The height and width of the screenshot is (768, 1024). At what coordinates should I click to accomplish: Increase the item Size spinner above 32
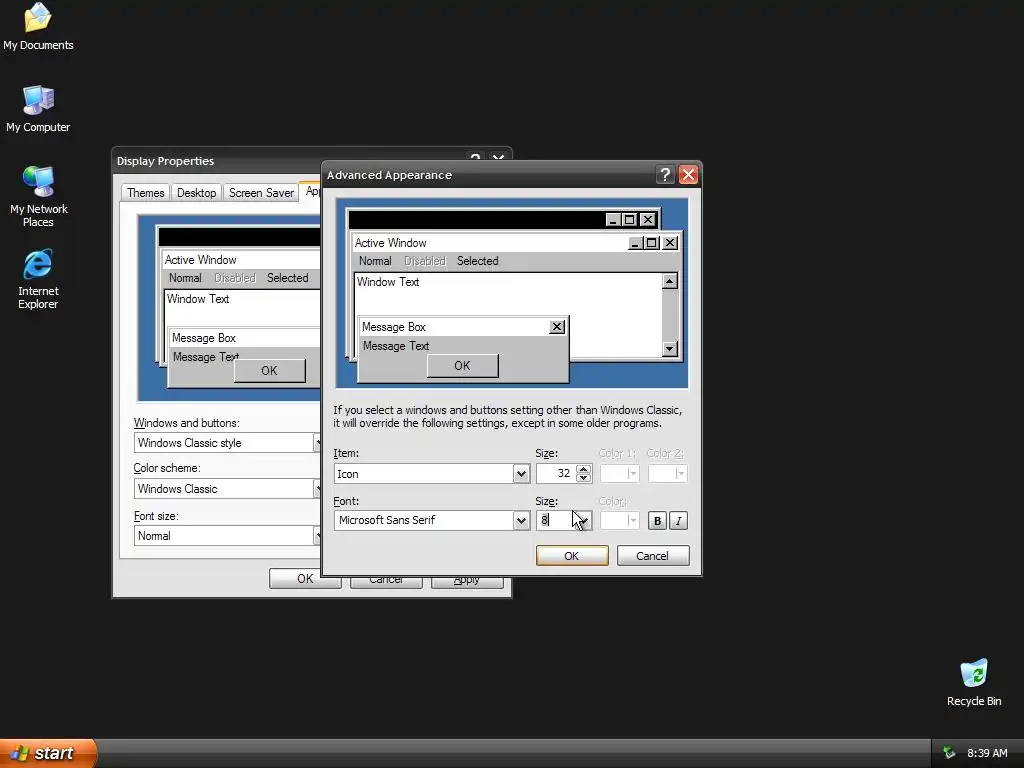coord(584,469)
